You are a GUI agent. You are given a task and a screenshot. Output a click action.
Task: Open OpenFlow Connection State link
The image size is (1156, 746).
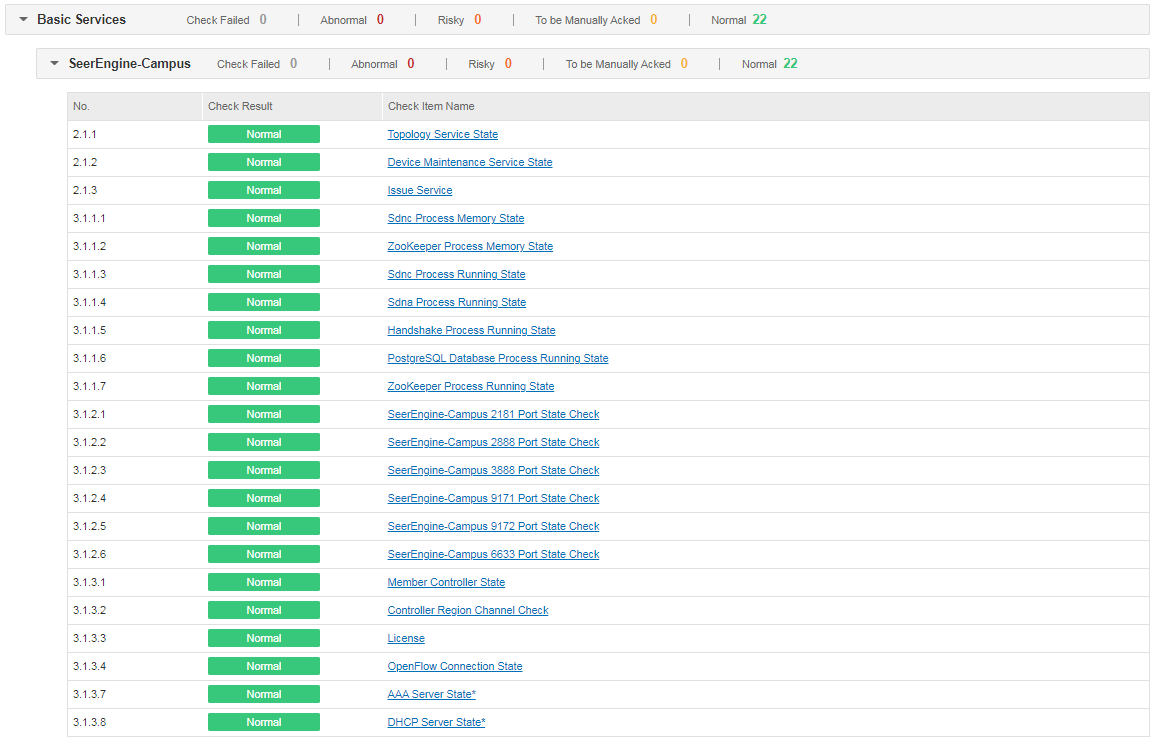[455, 666]
